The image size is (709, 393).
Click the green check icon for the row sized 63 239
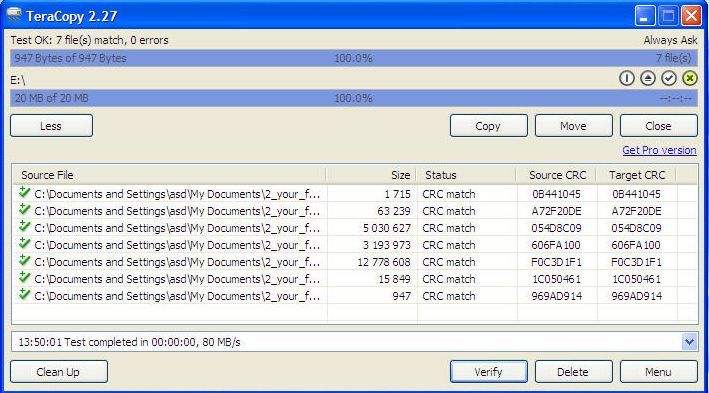24,210
